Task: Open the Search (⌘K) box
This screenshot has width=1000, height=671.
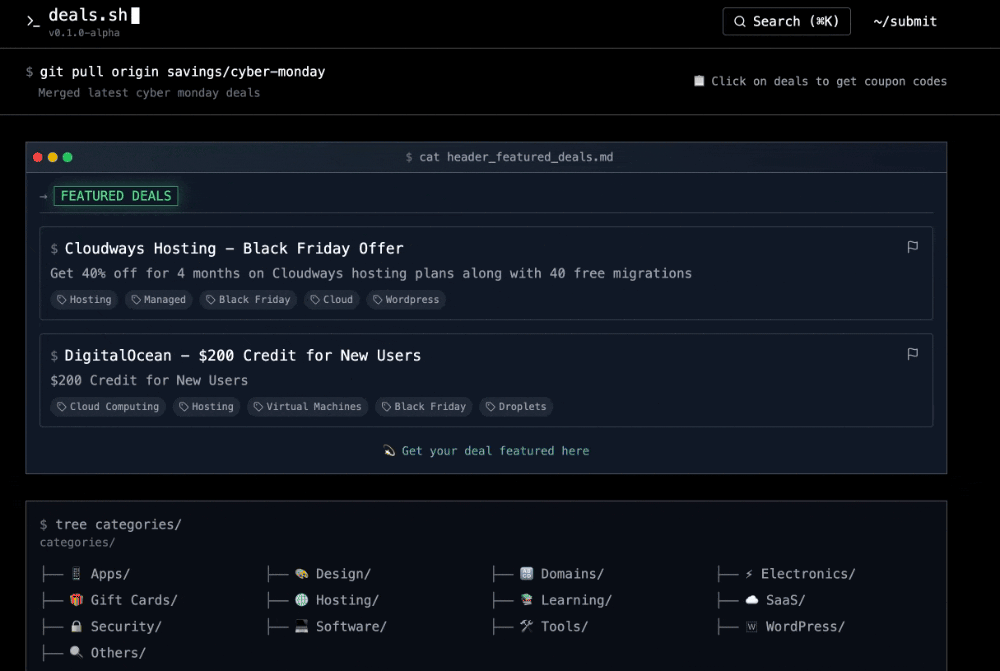Action: (x=786, y=21)
